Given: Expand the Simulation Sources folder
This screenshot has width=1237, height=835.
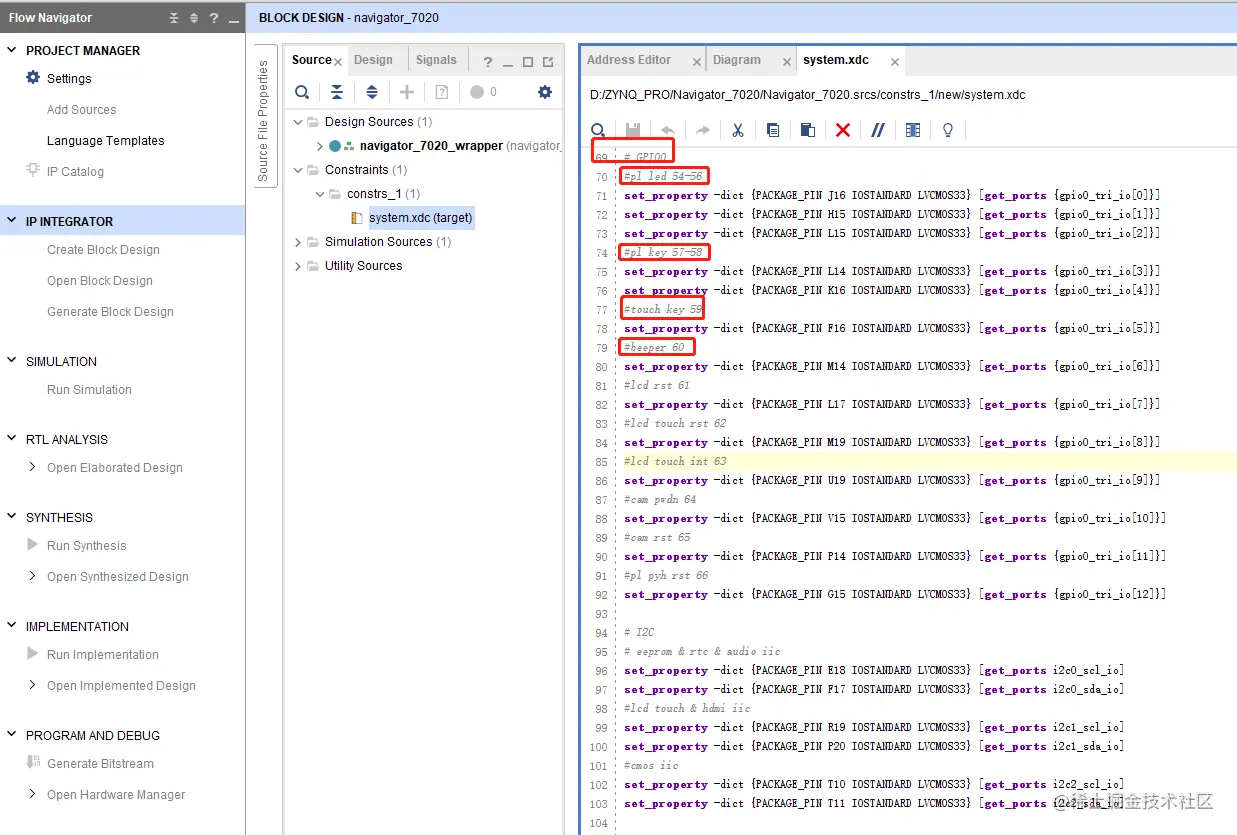Looking at the screenshot, I should click(298, 242).
